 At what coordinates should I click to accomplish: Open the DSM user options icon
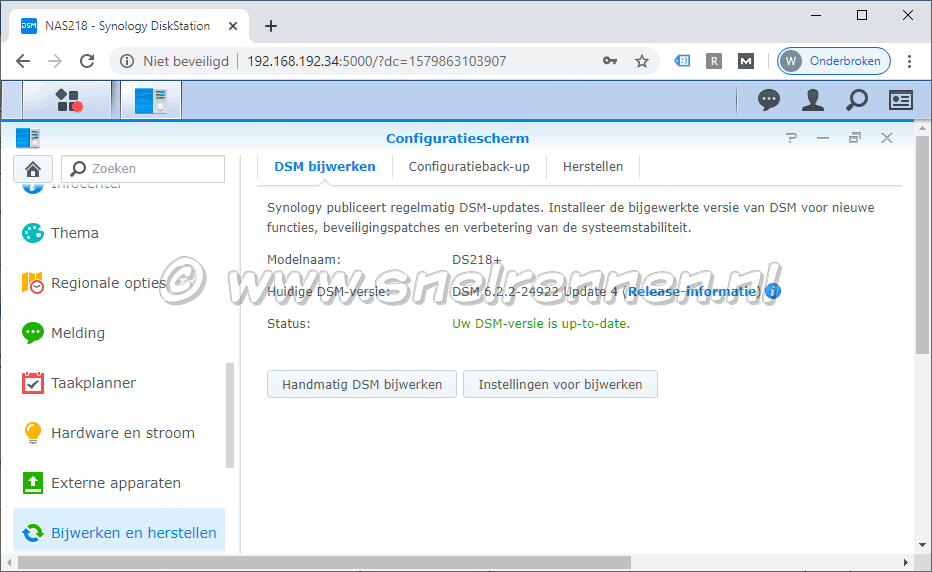click(x=813, y=100)
